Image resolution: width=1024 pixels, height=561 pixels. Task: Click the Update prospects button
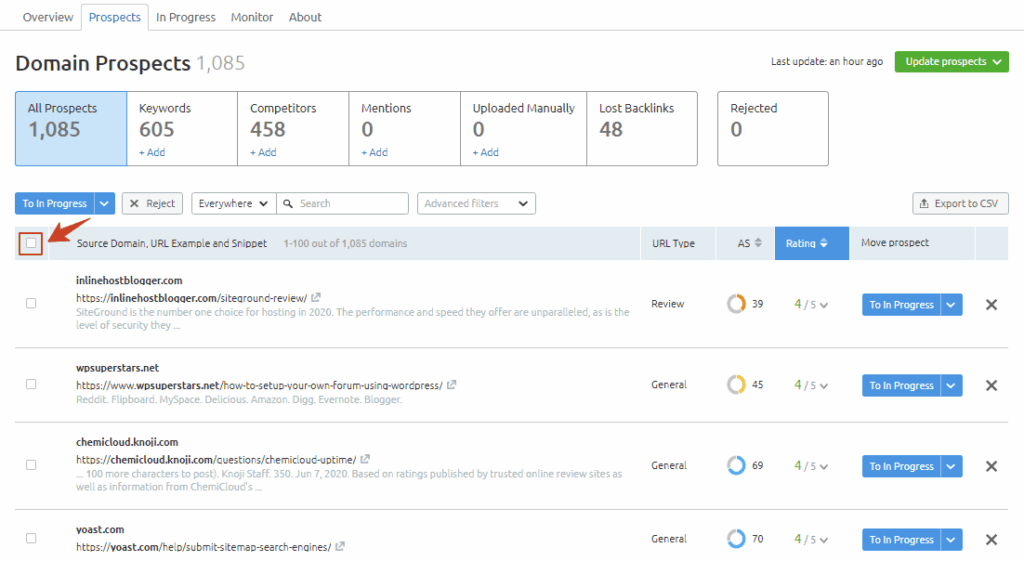coord(951,62)
